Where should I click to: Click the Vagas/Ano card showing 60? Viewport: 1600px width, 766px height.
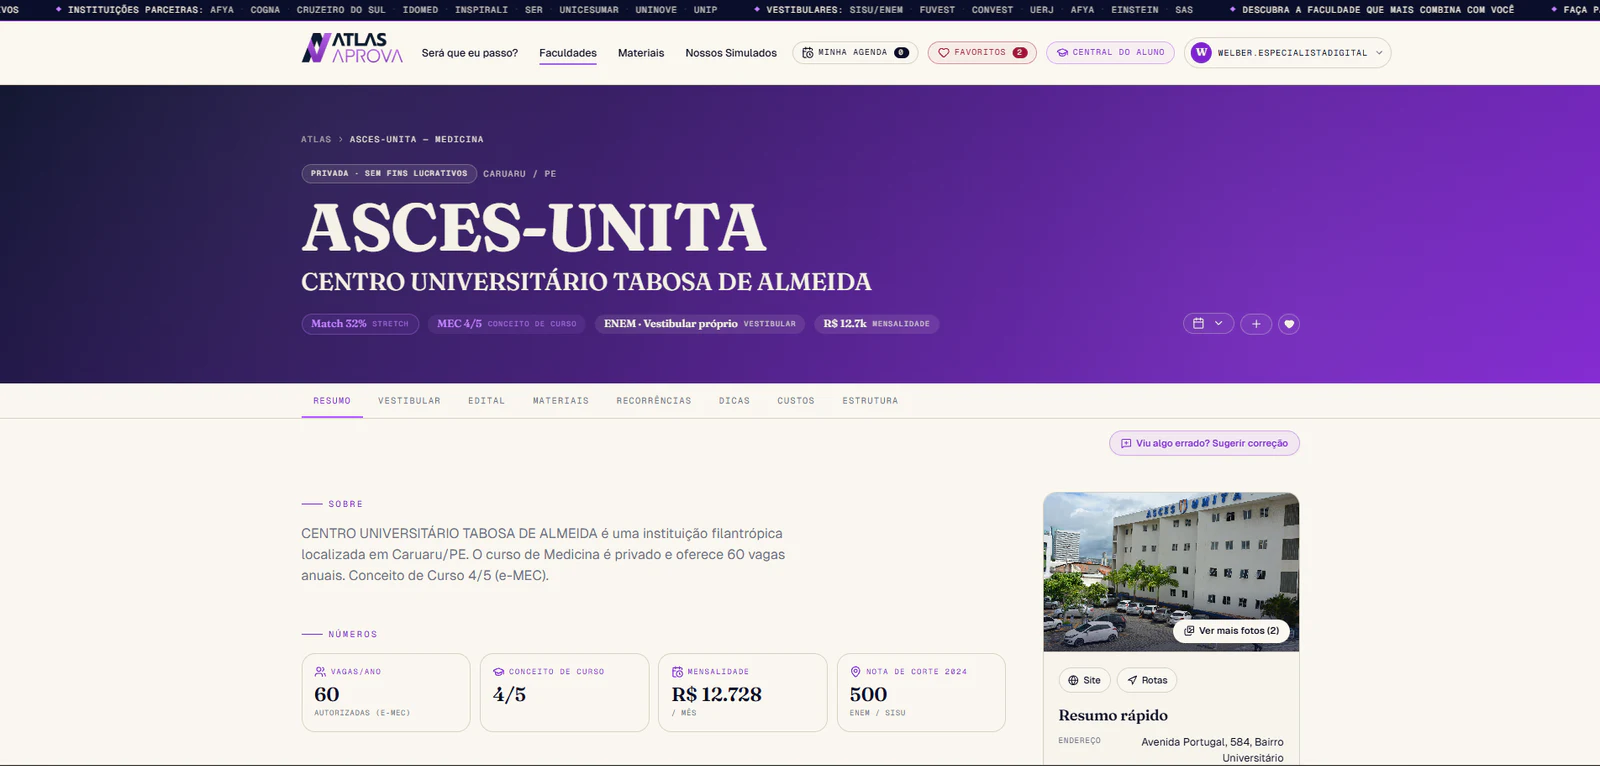pos(386,693)
